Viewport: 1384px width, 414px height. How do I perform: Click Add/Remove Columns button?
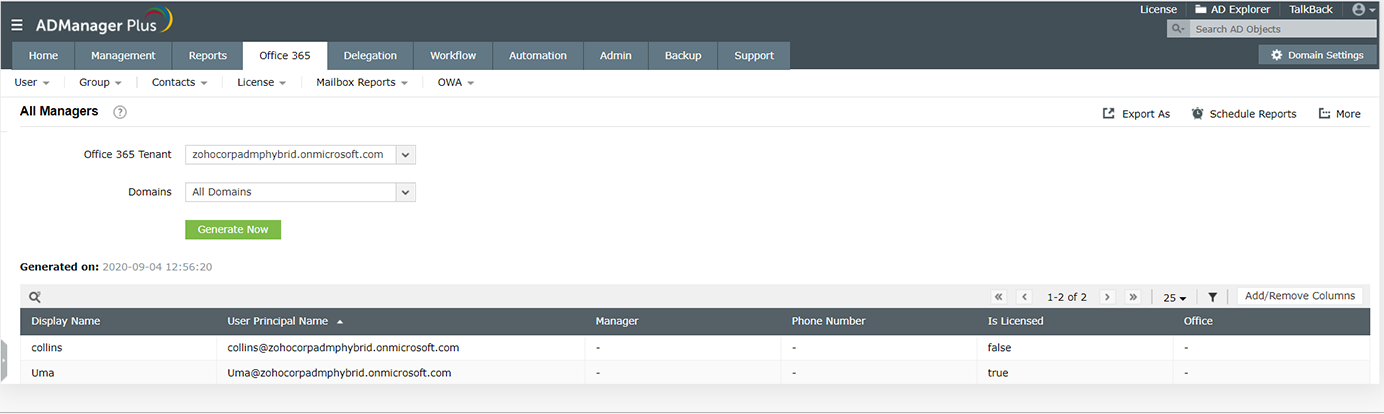(x=1300, y=296)
